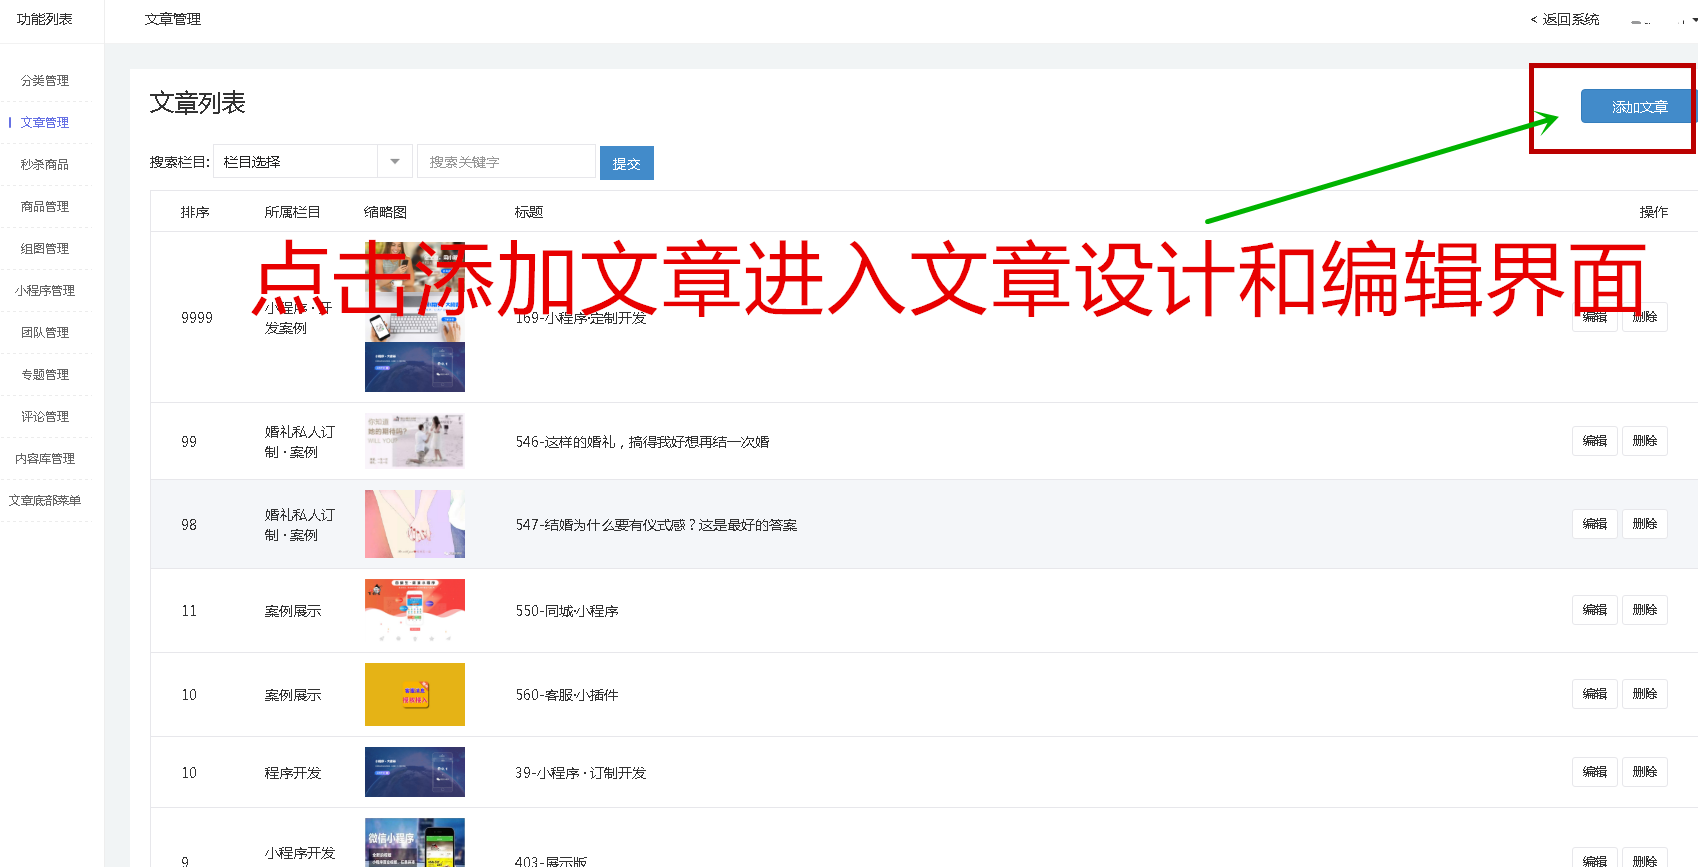
Task: Click the 添加文章 button
Action: tap(1638, 107)
